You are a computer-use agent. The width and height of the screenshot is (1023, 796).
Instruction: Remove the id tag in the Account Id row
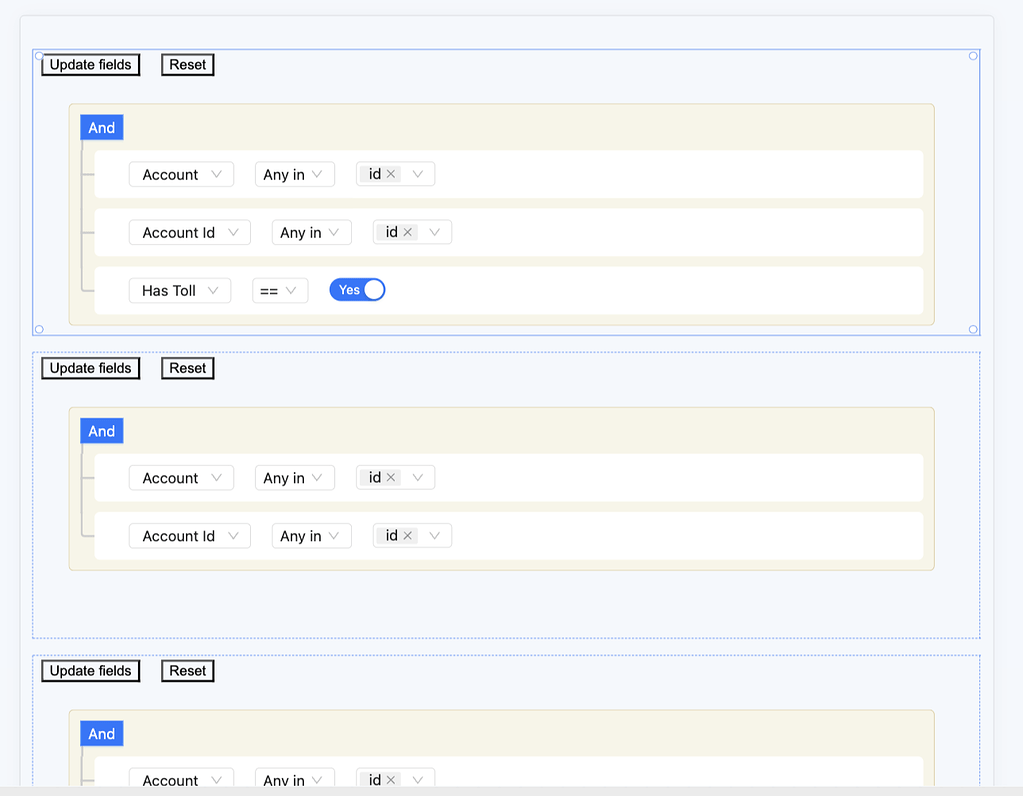tap(406, 231)
